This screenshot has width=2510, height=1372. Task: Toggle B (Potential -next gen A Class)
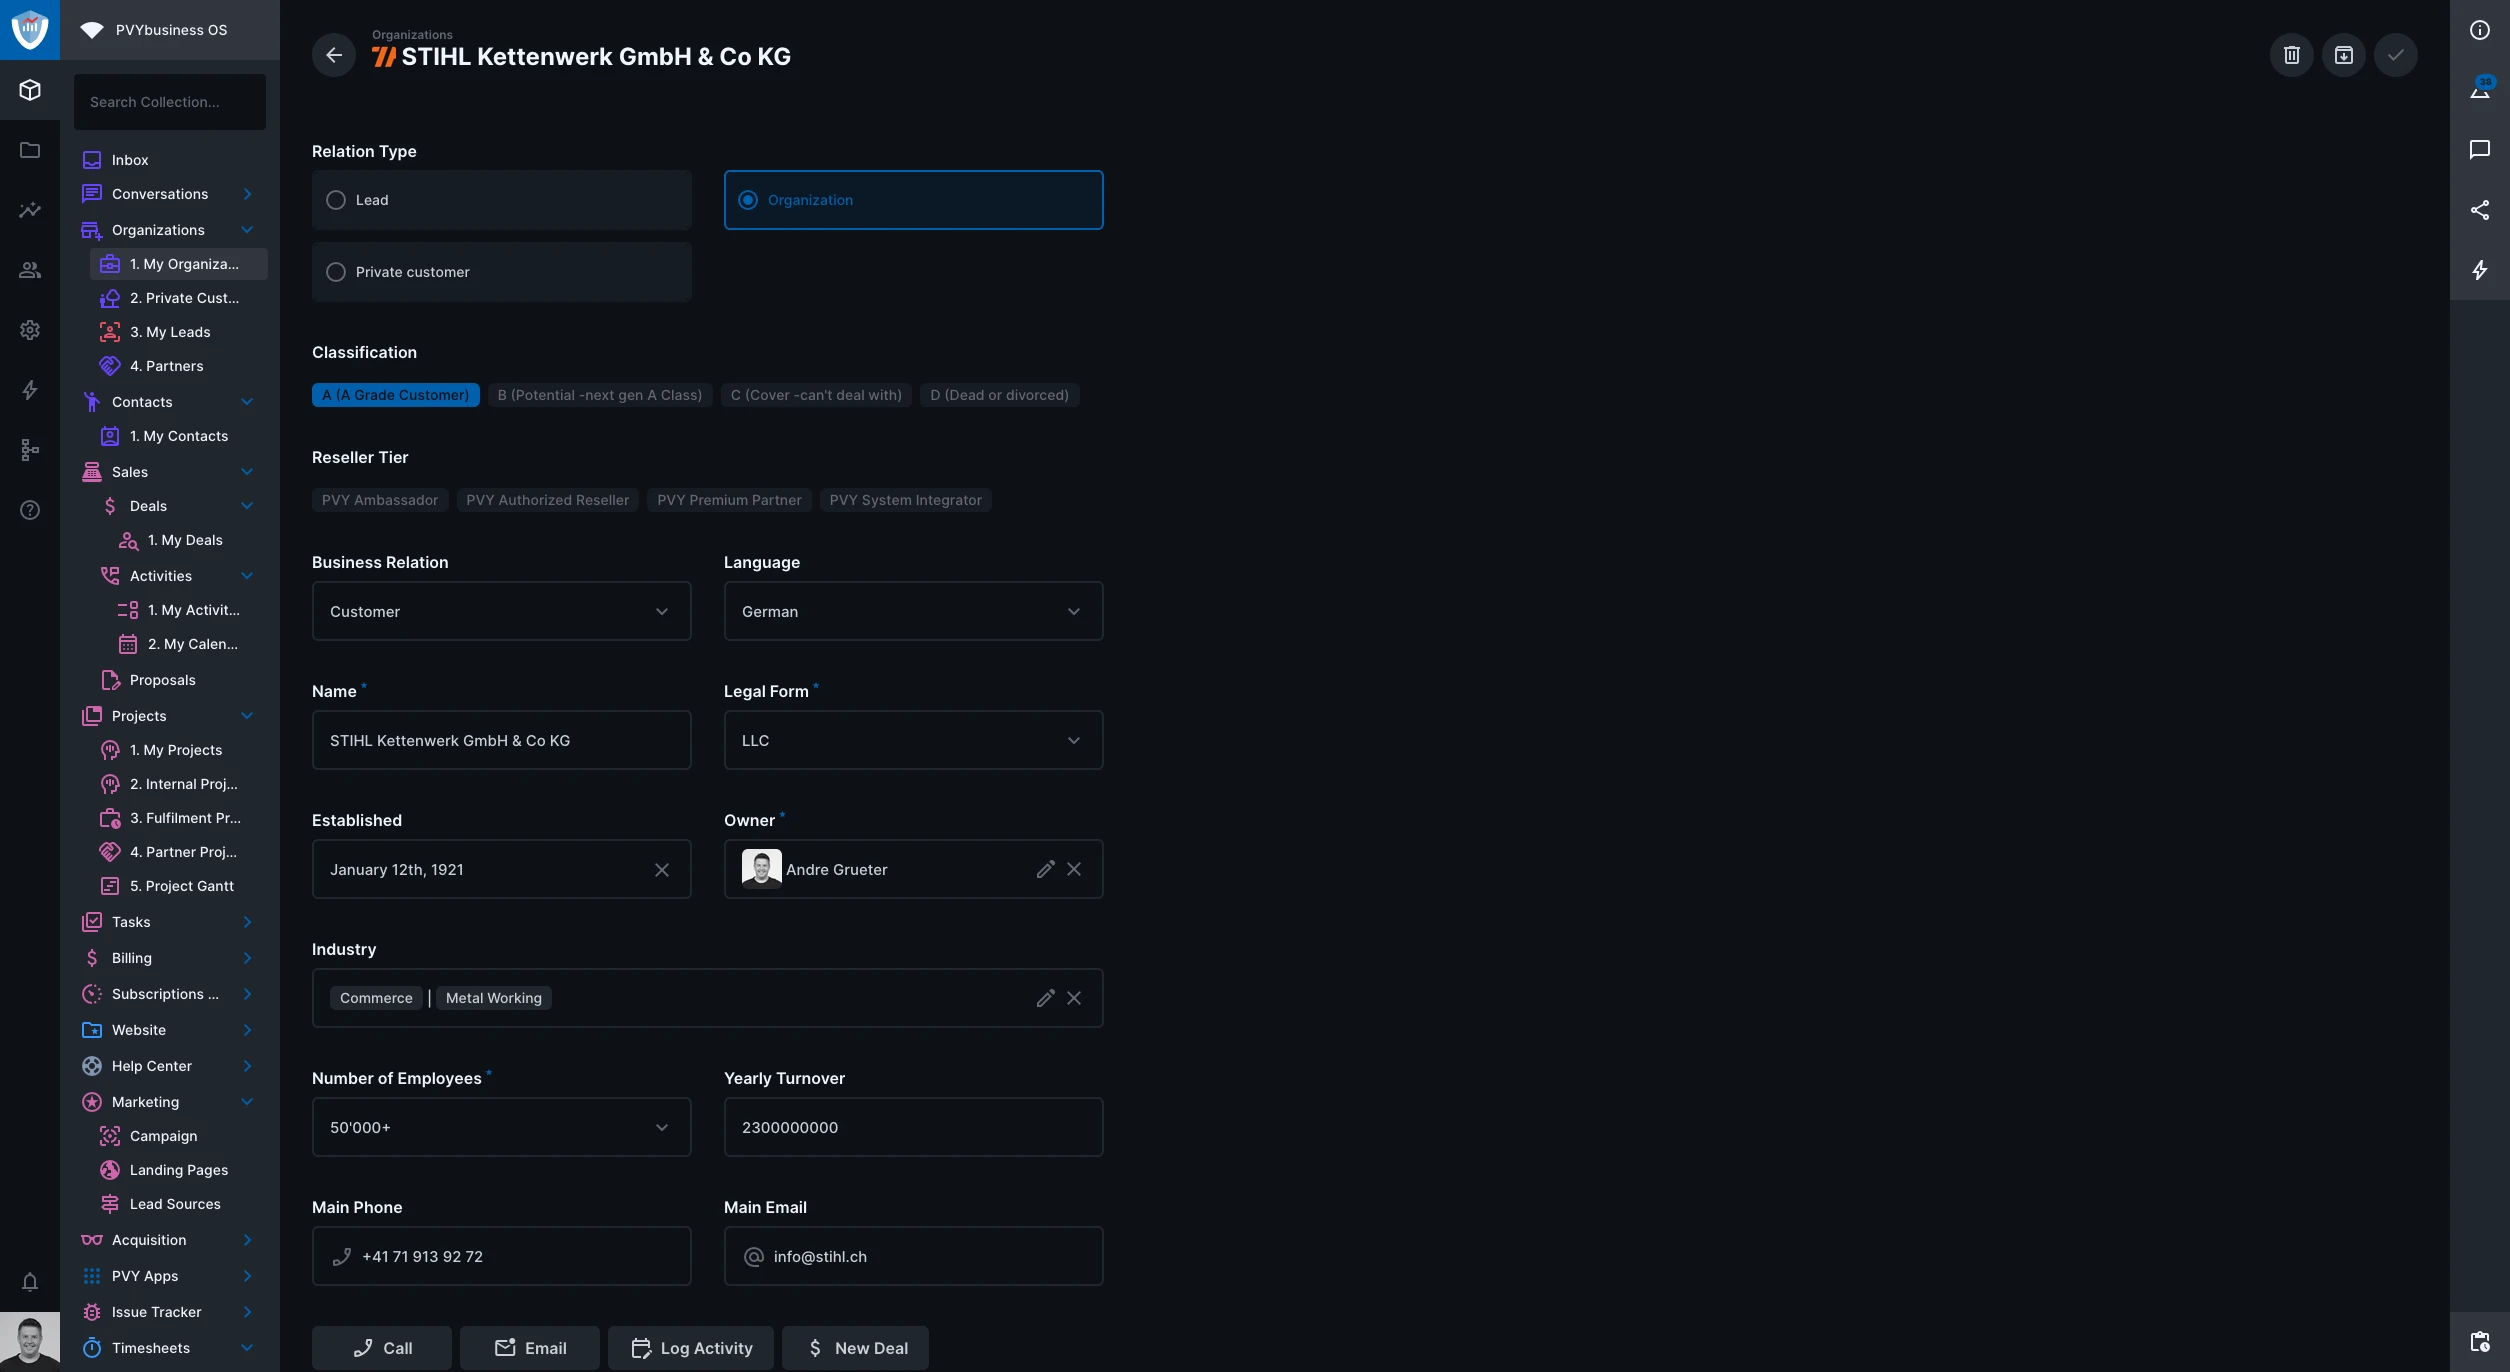(600, 395)
